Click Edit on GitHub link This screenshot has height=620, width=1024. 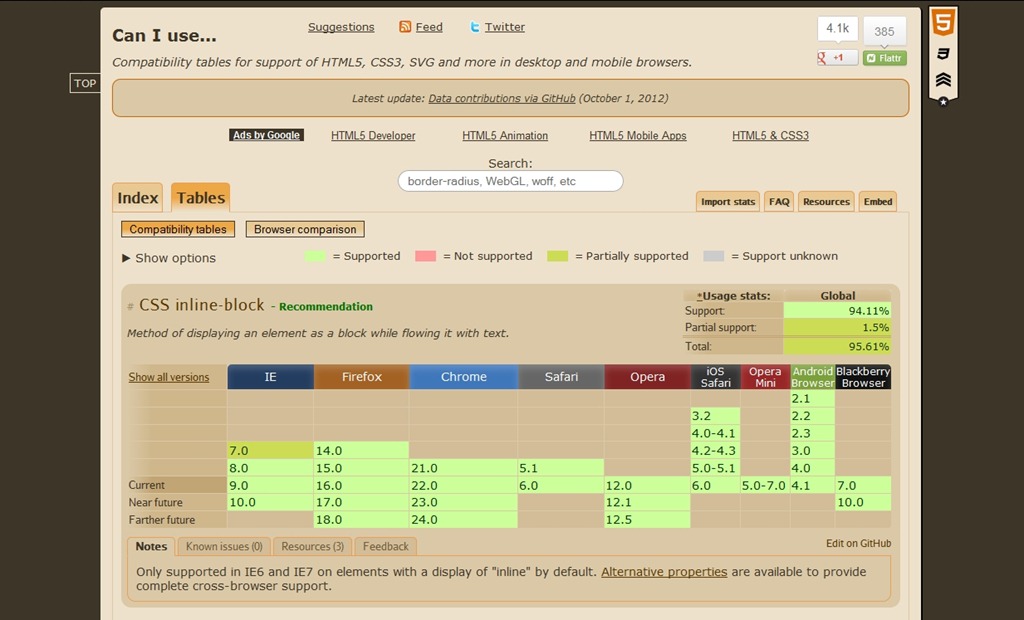(x=858, y=544)
